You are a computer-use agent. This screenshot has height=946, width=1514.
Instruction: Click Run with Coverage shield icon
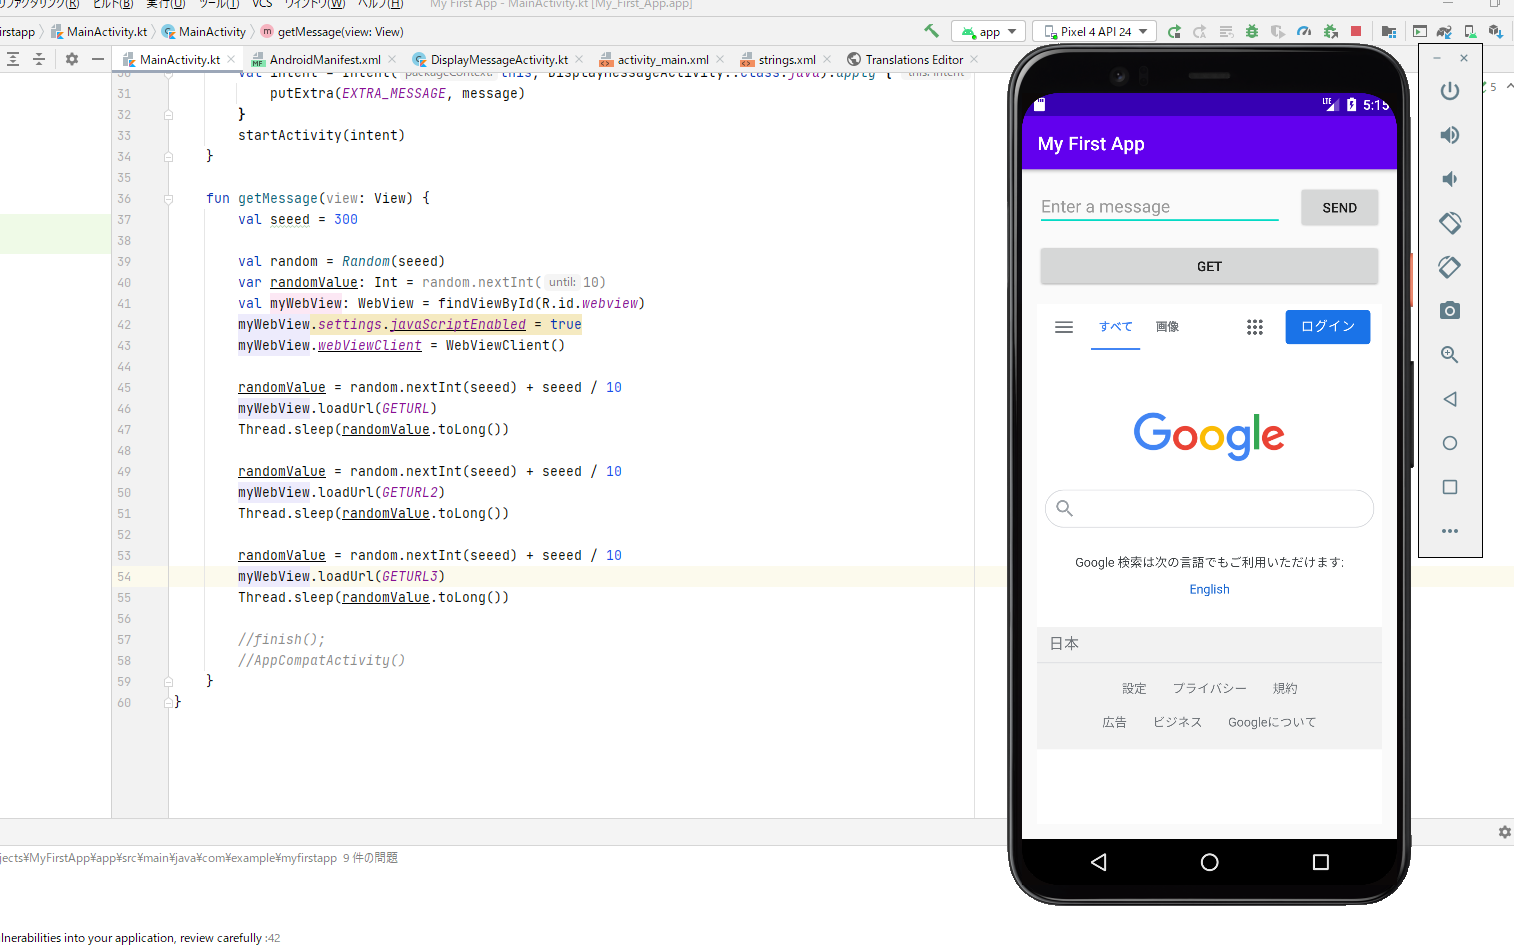tap(1278, 32)
